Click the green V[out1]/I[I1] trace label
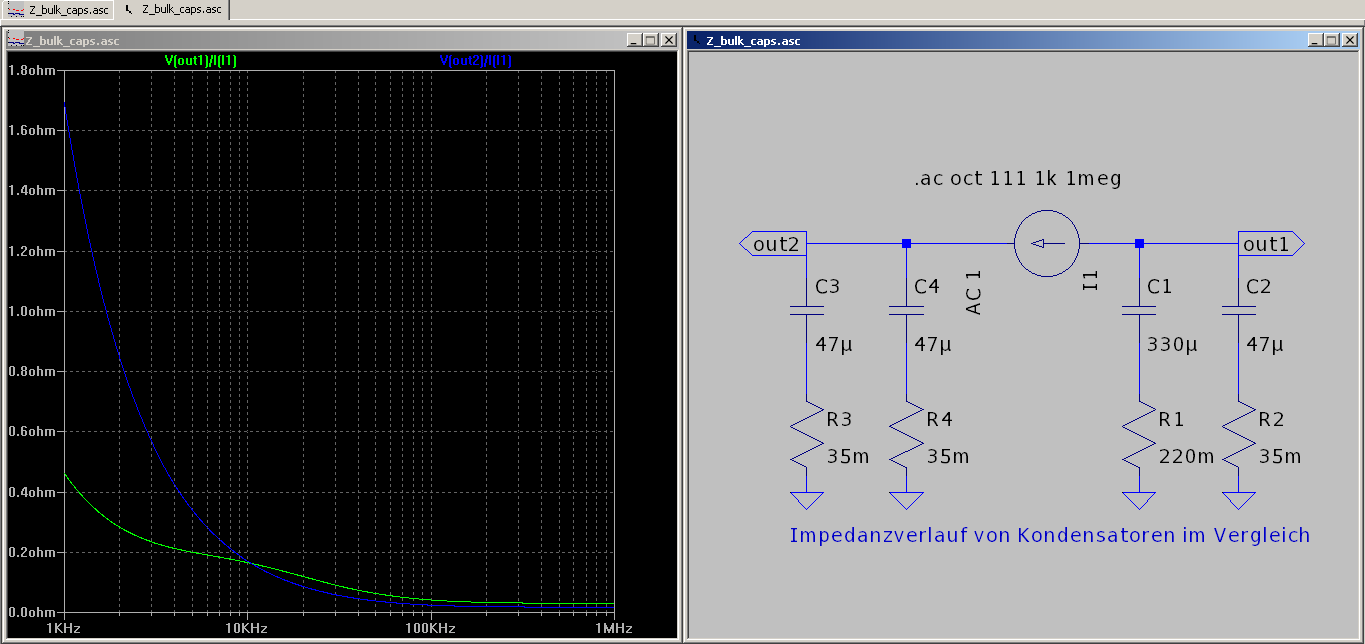Image resolution: width=1365 pixels, height=644 pixels. 200,61
